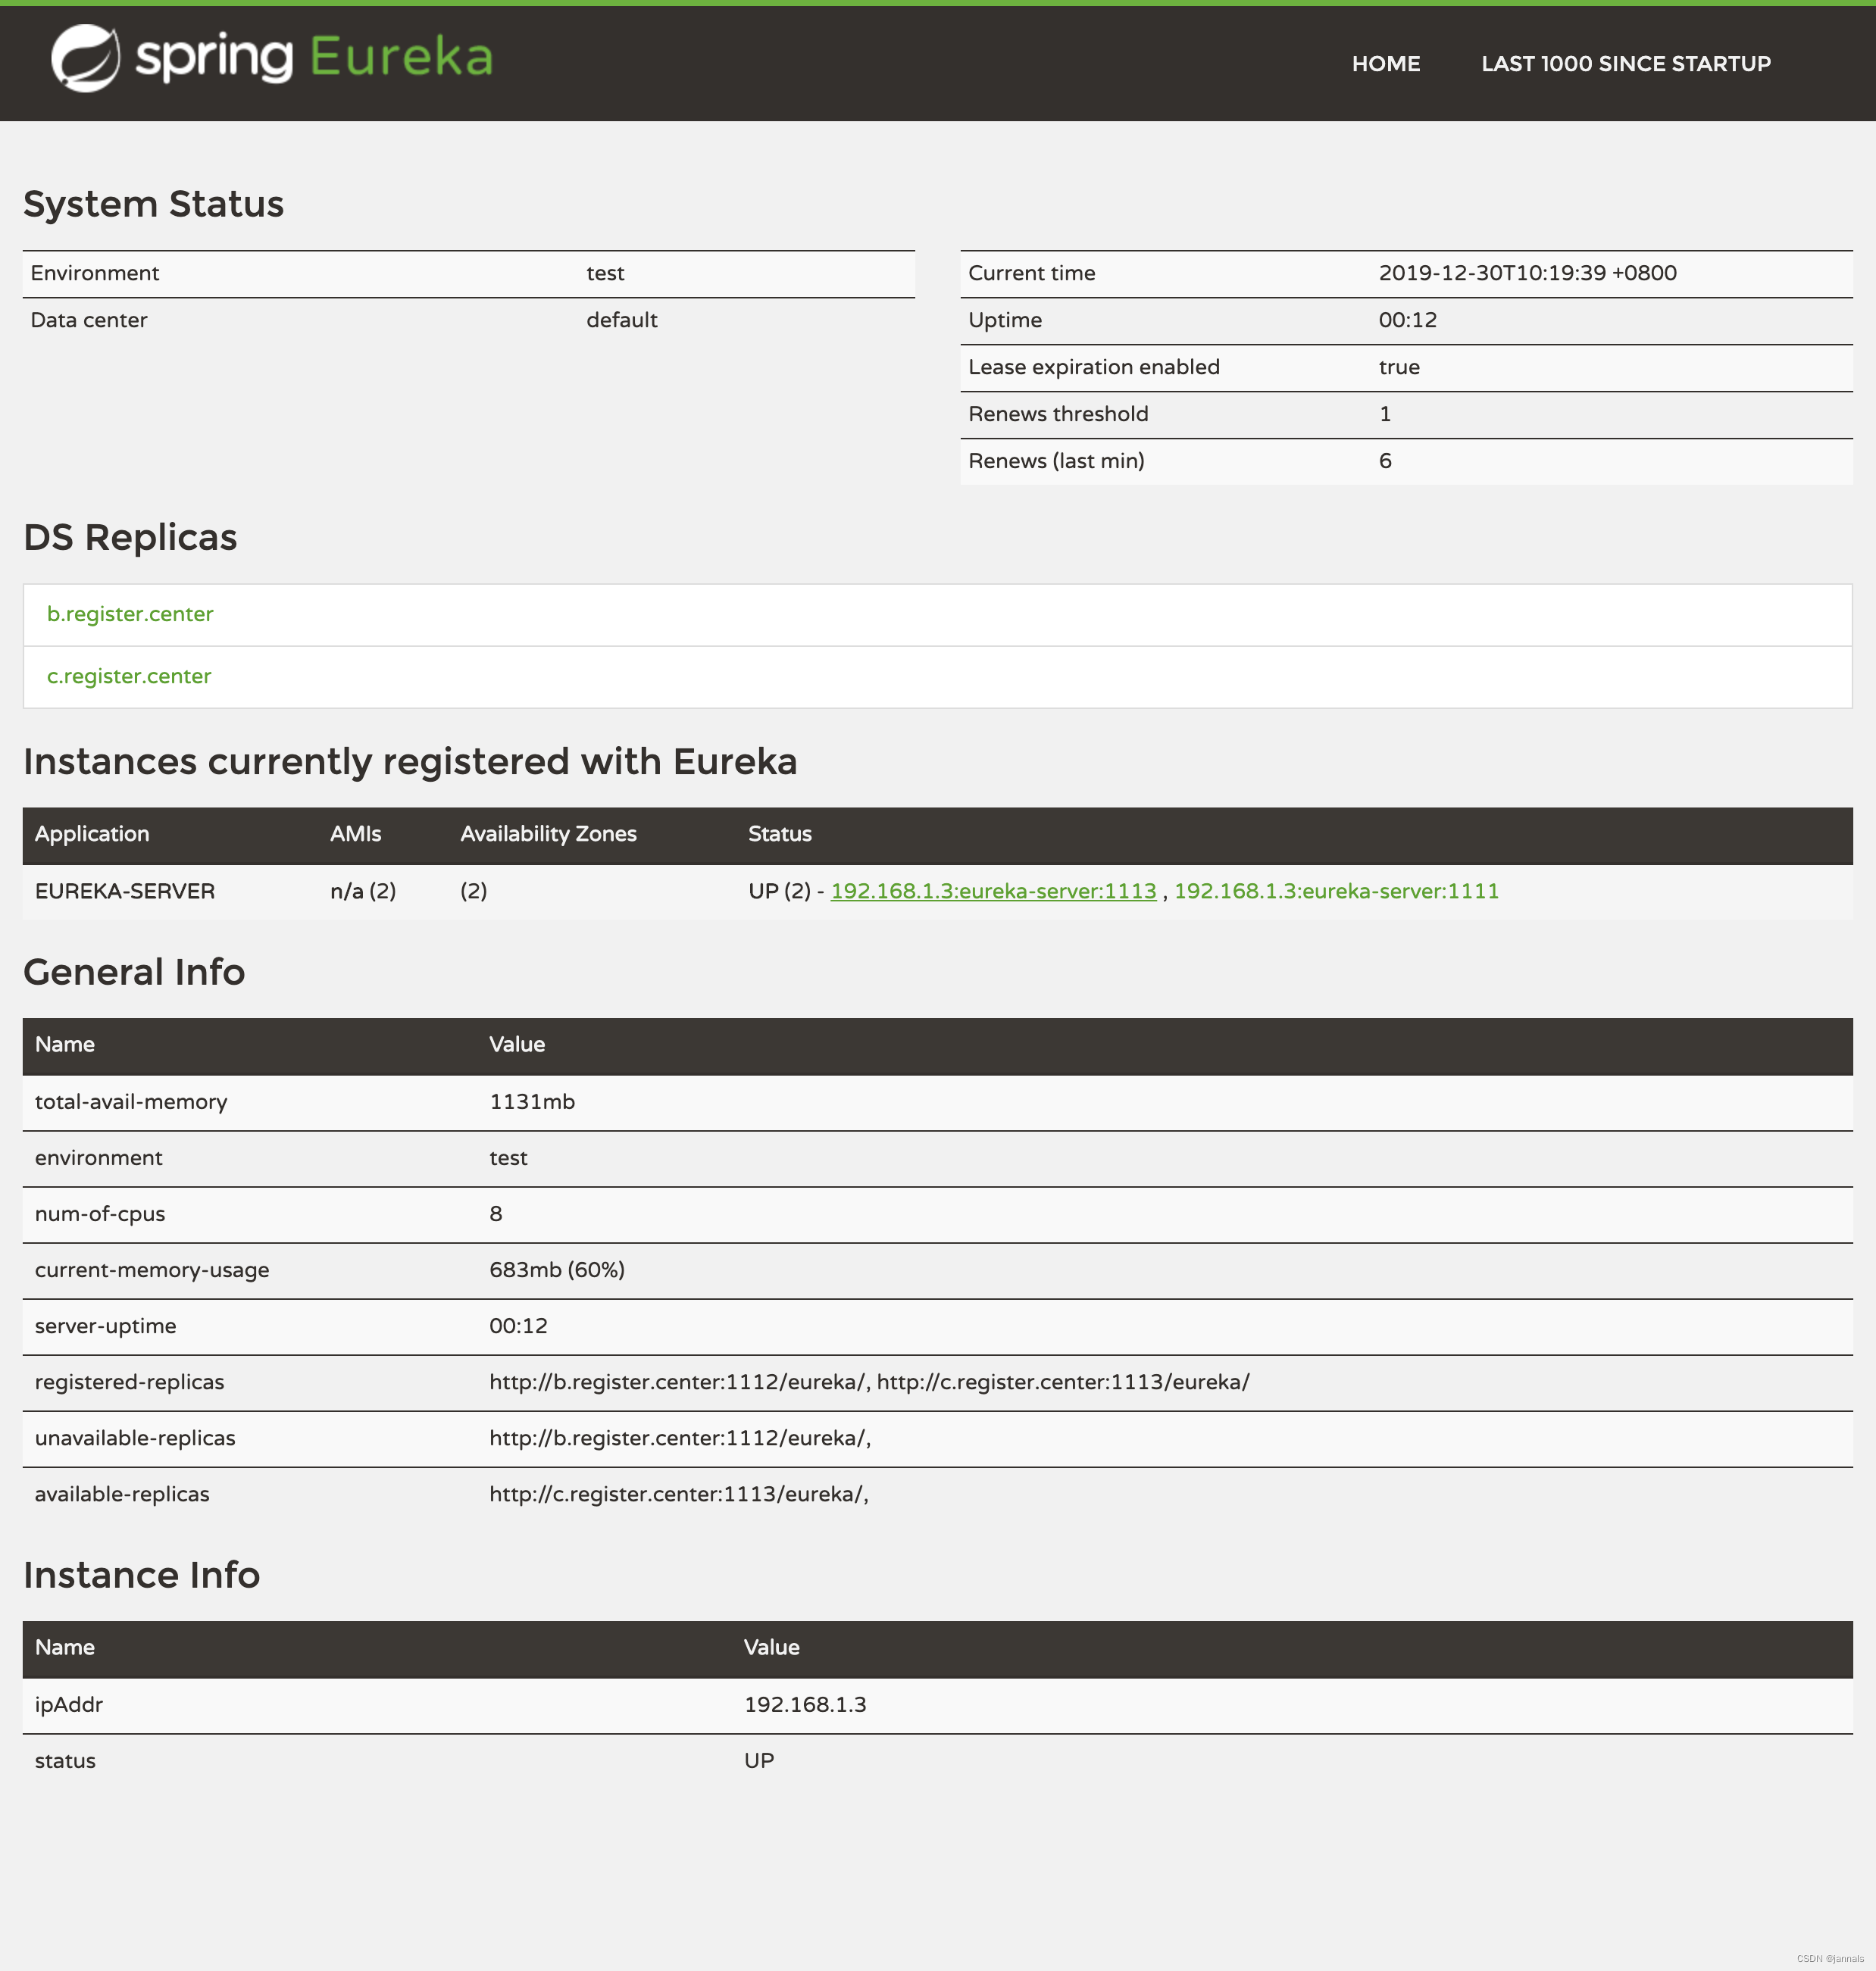Viewport: 1876px width, 1971px height.
Task: Click the Spring leaf logo icon
Action: [86, 58]
